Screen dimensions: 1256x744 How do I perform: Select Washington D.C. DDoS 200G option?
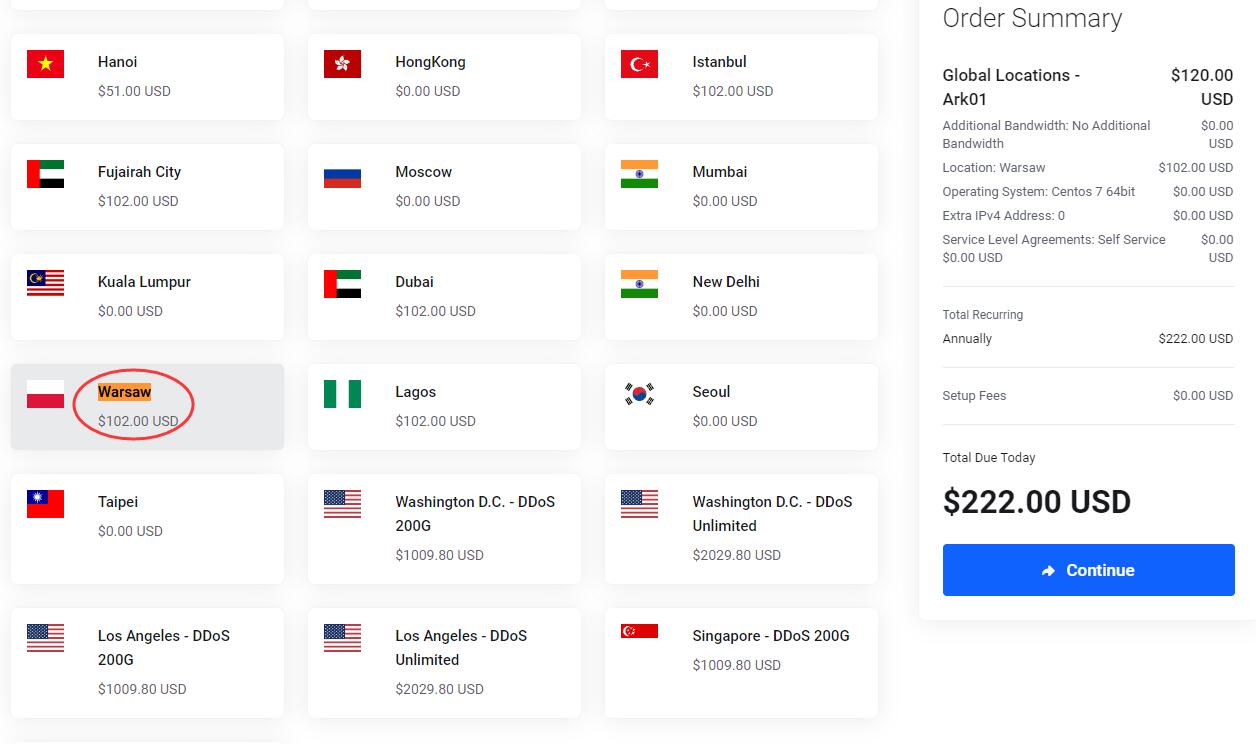tap(444, 528)
